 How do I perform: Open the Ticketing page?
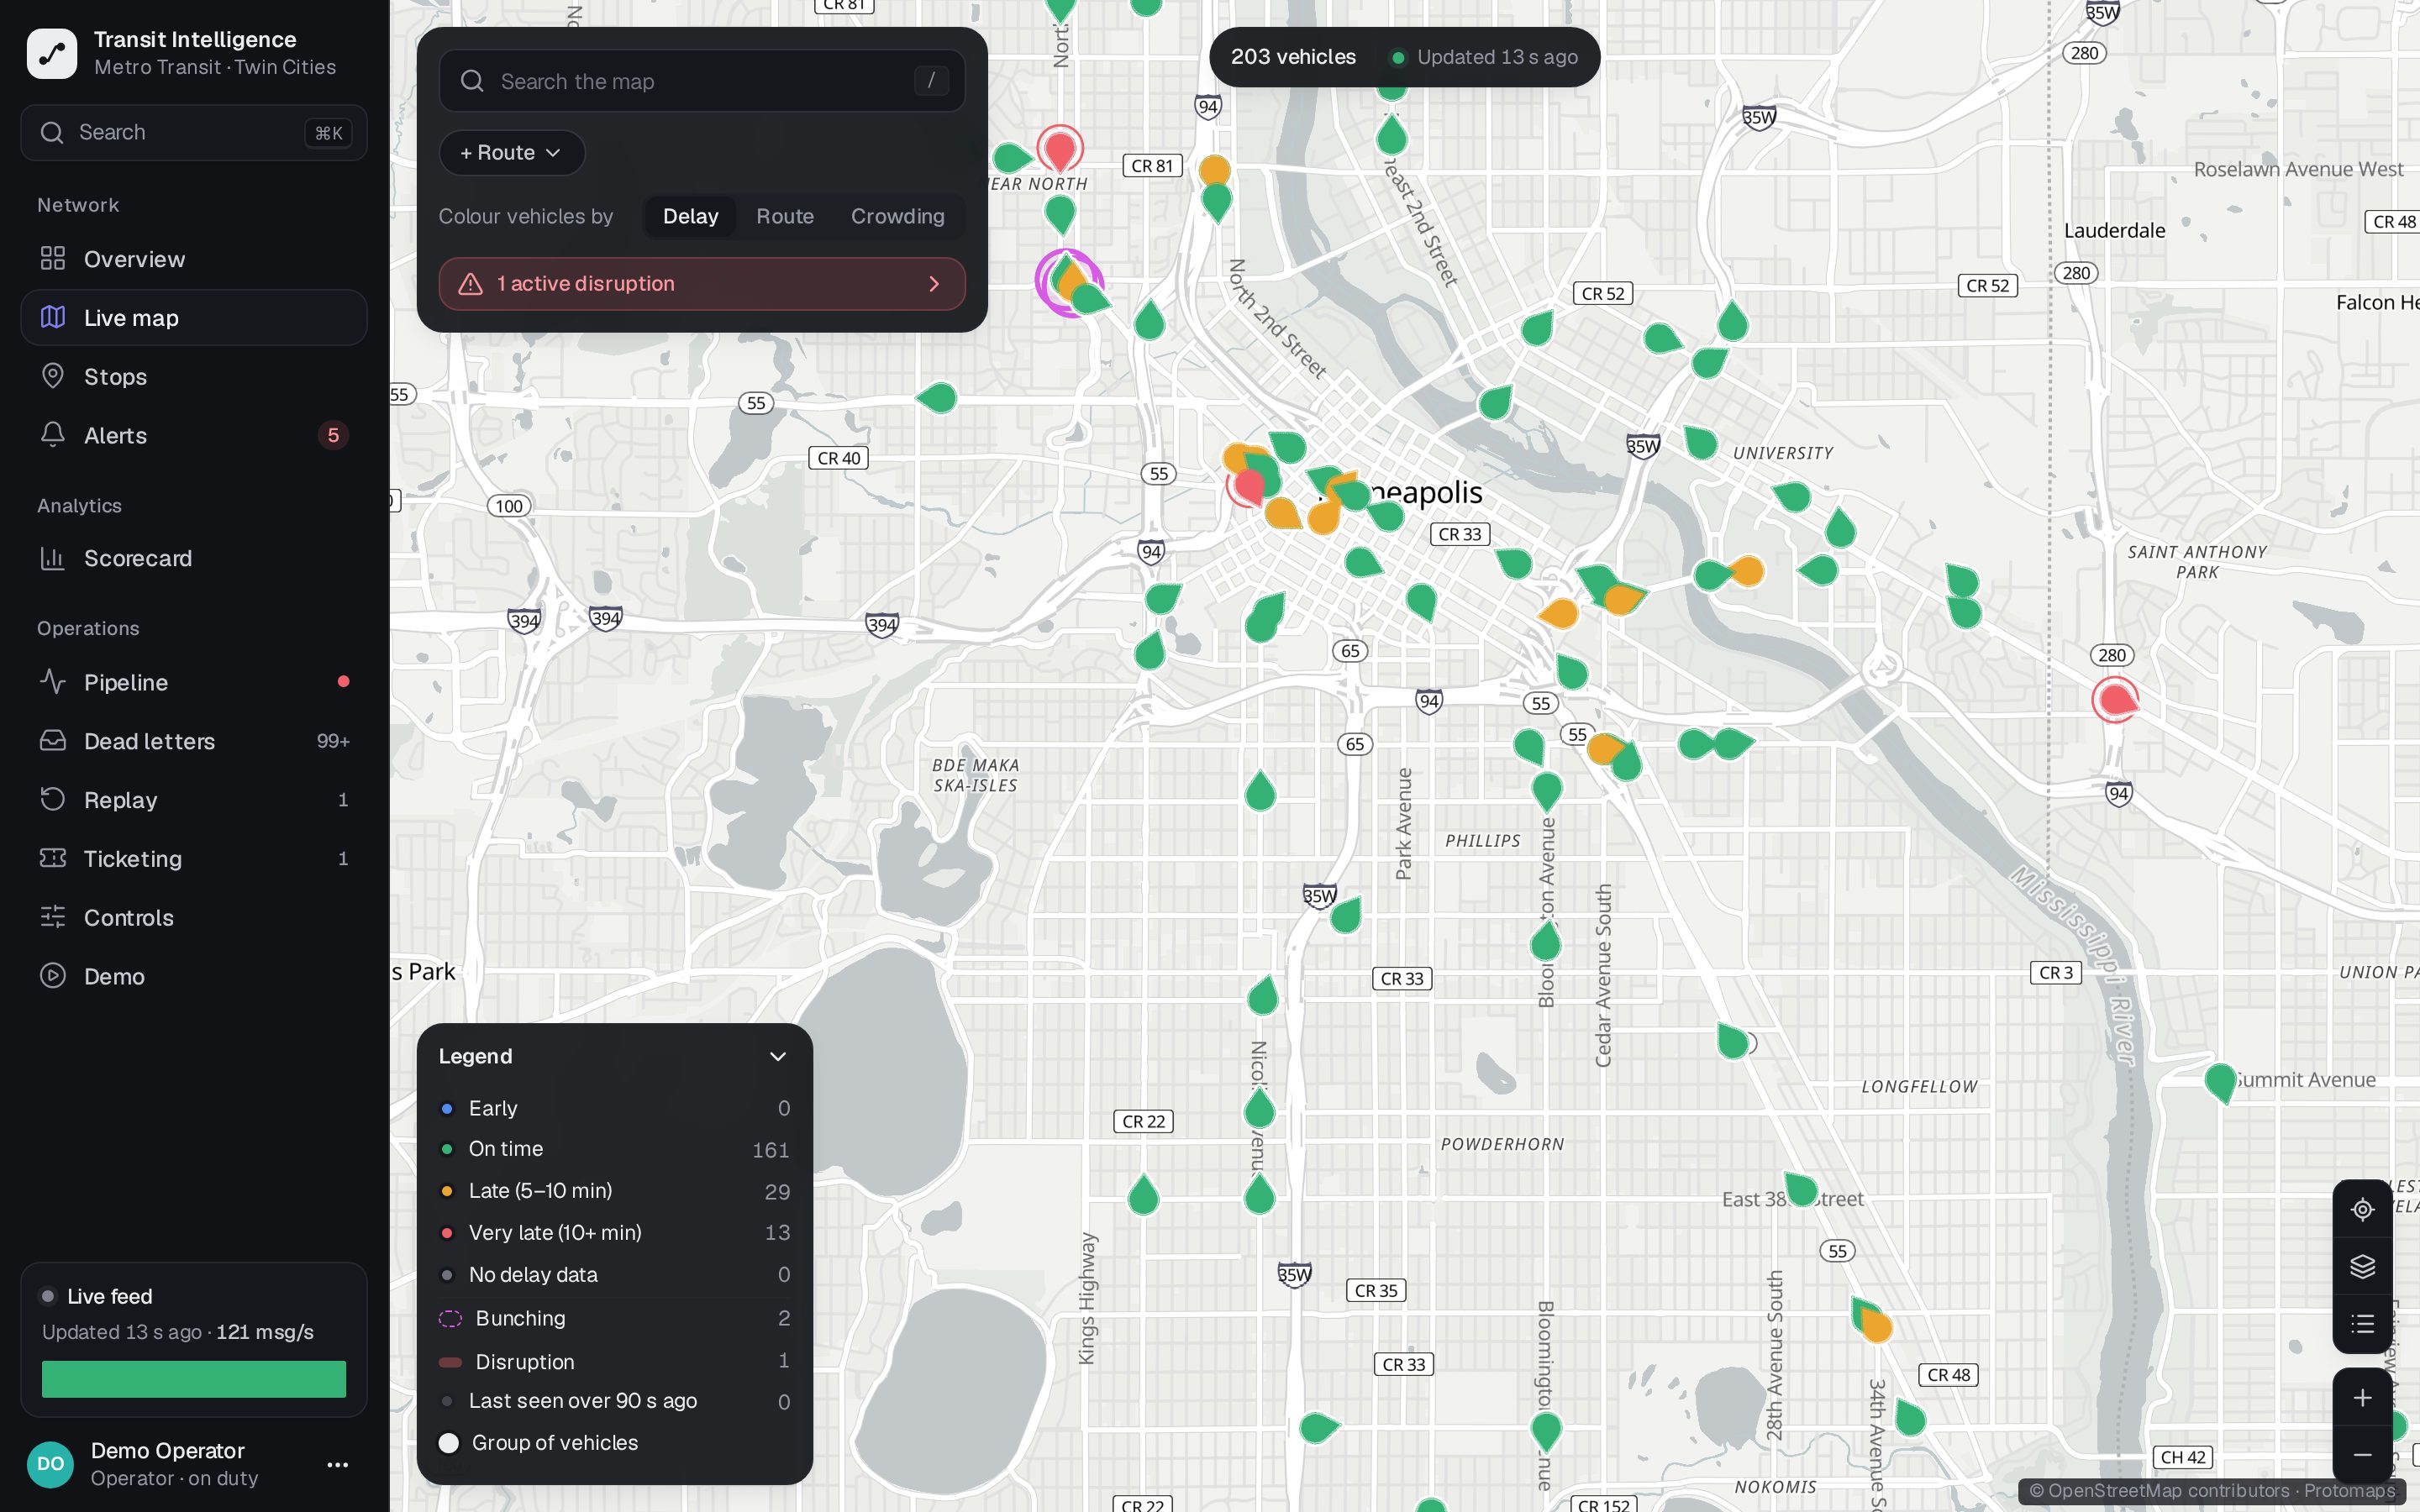(x=194, y=858)
